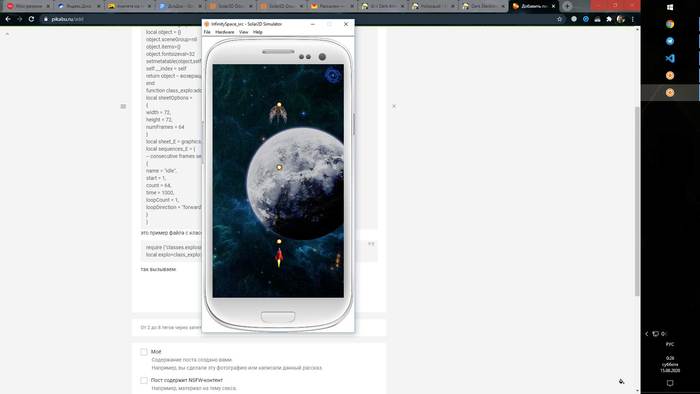The height and width of the screenshot is (394, 700).
Task: Open Chrome from the taskbar
Action: pyautogui.click(x=670, y=24)
